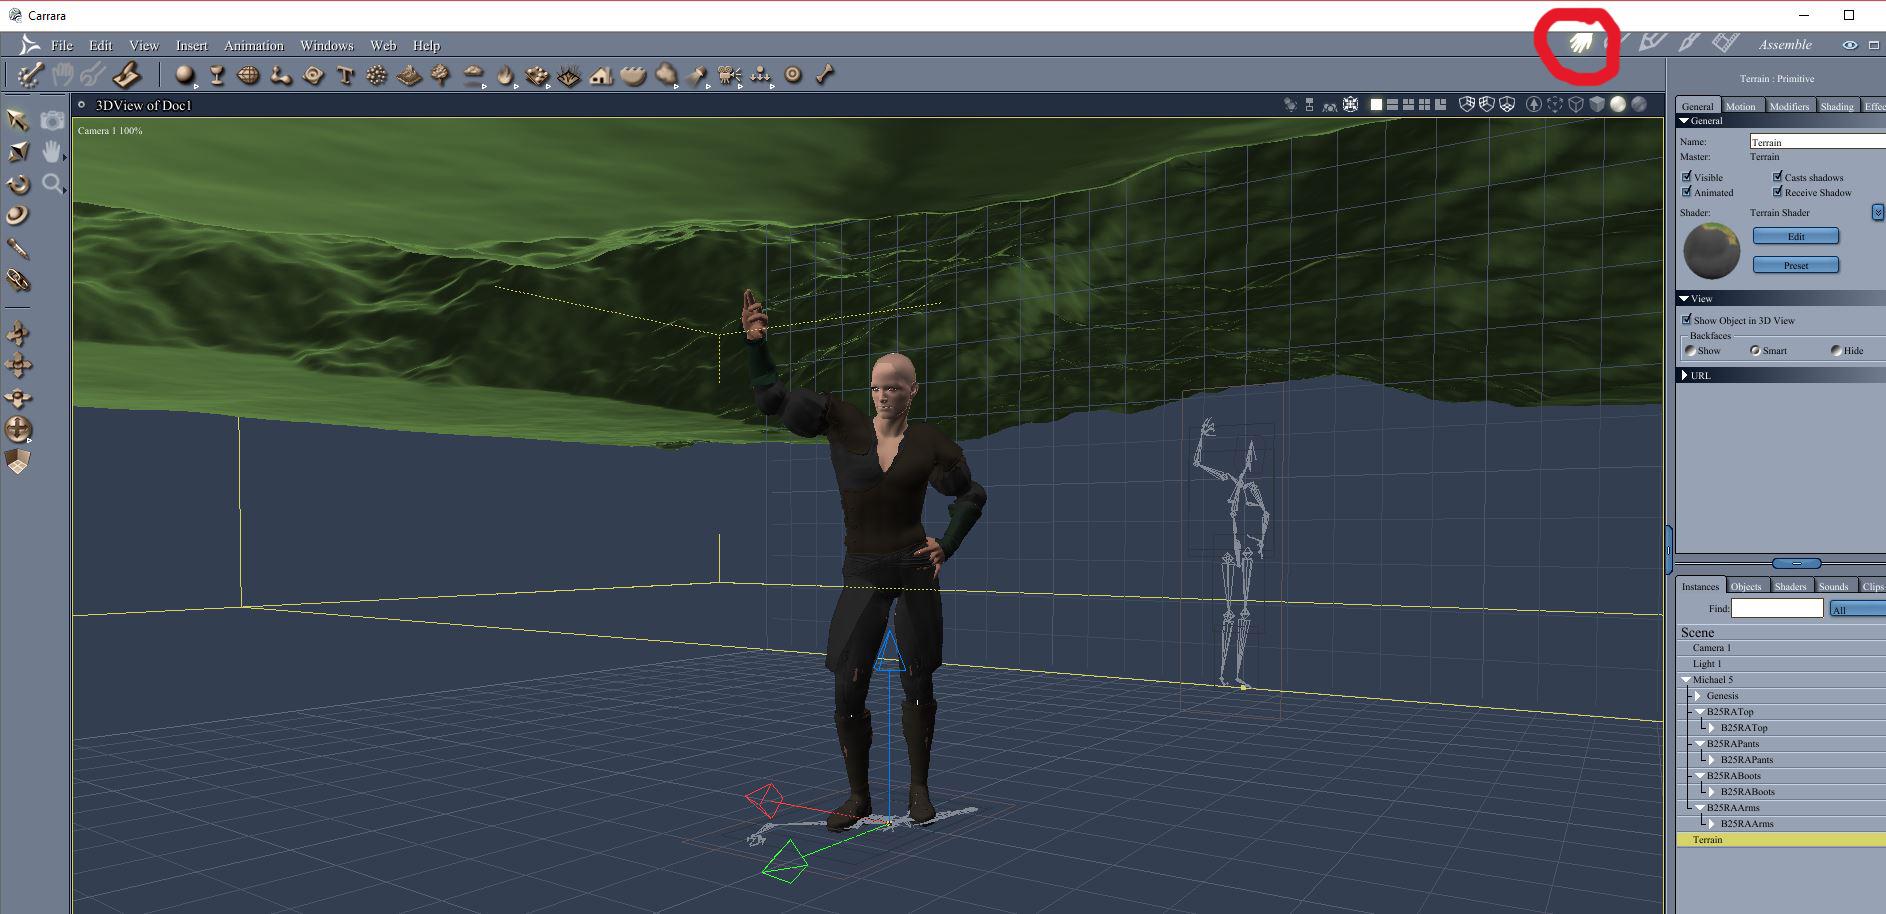
Task: Insert a tree/plant object
Action: pyautogui.click(x=440, y=75)
